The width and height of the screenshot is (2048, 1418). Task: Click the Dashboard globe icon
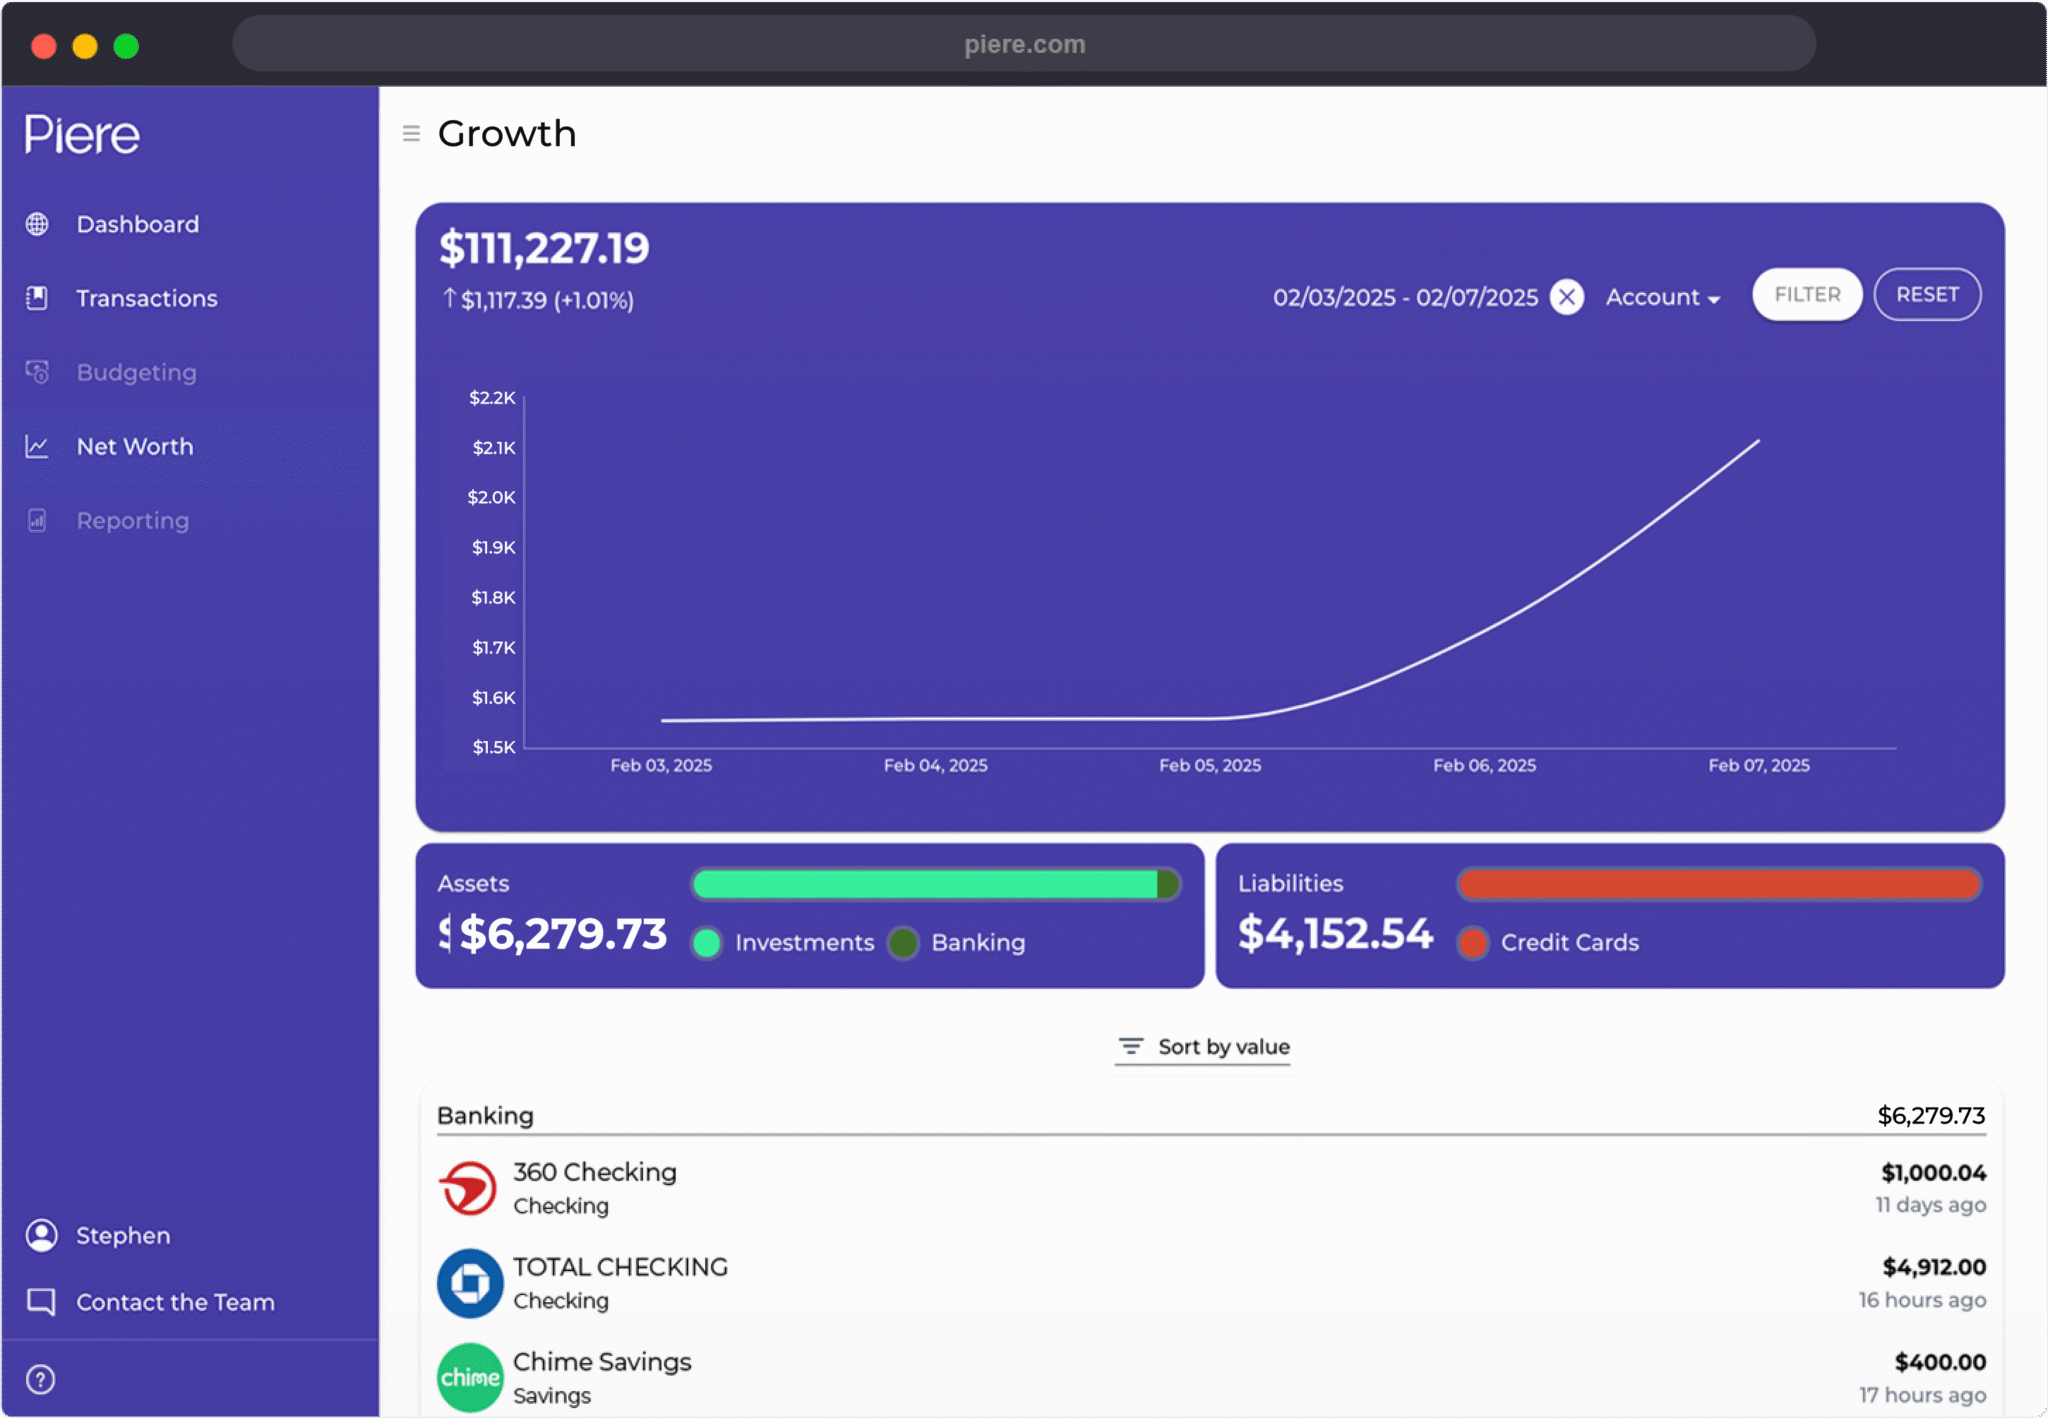click(x=37, y=224)
